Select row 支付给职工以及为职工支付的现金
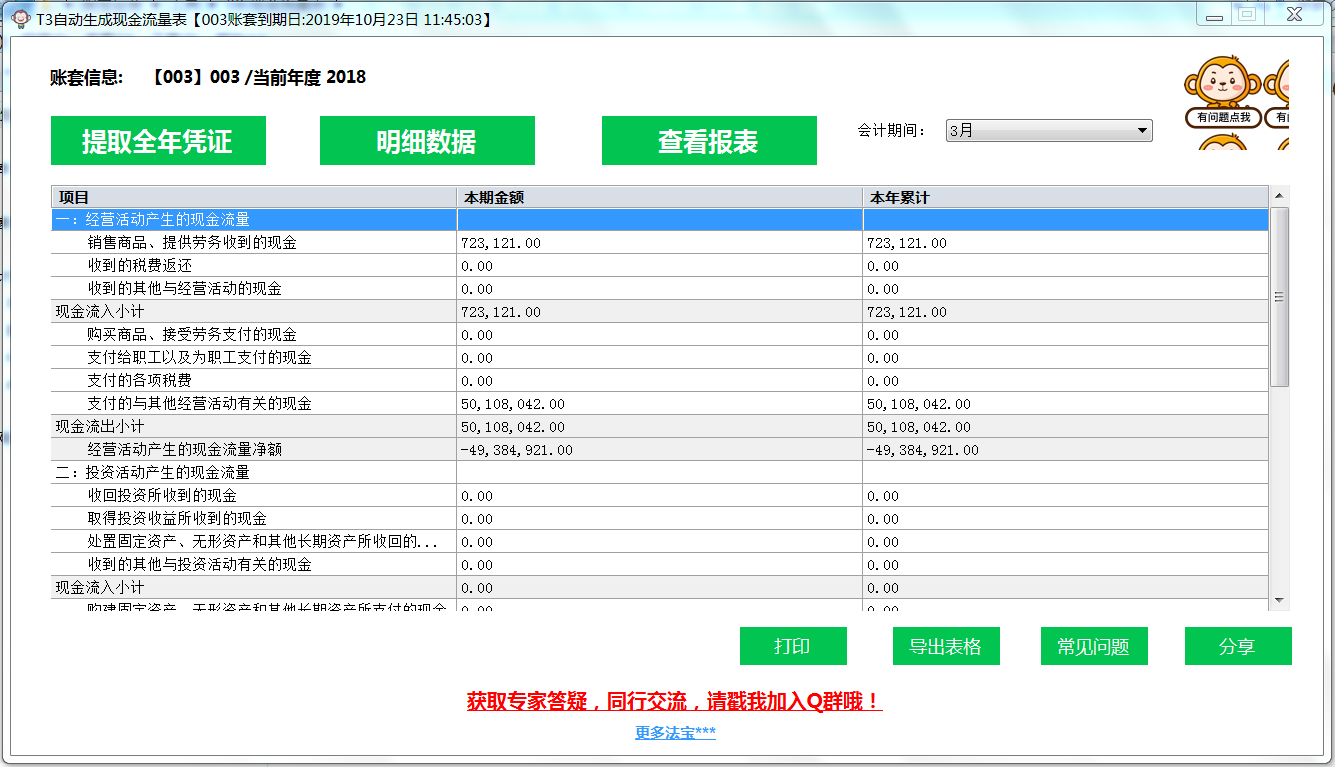The height and width of the screenshot is (767, 1335). point(660,358)
